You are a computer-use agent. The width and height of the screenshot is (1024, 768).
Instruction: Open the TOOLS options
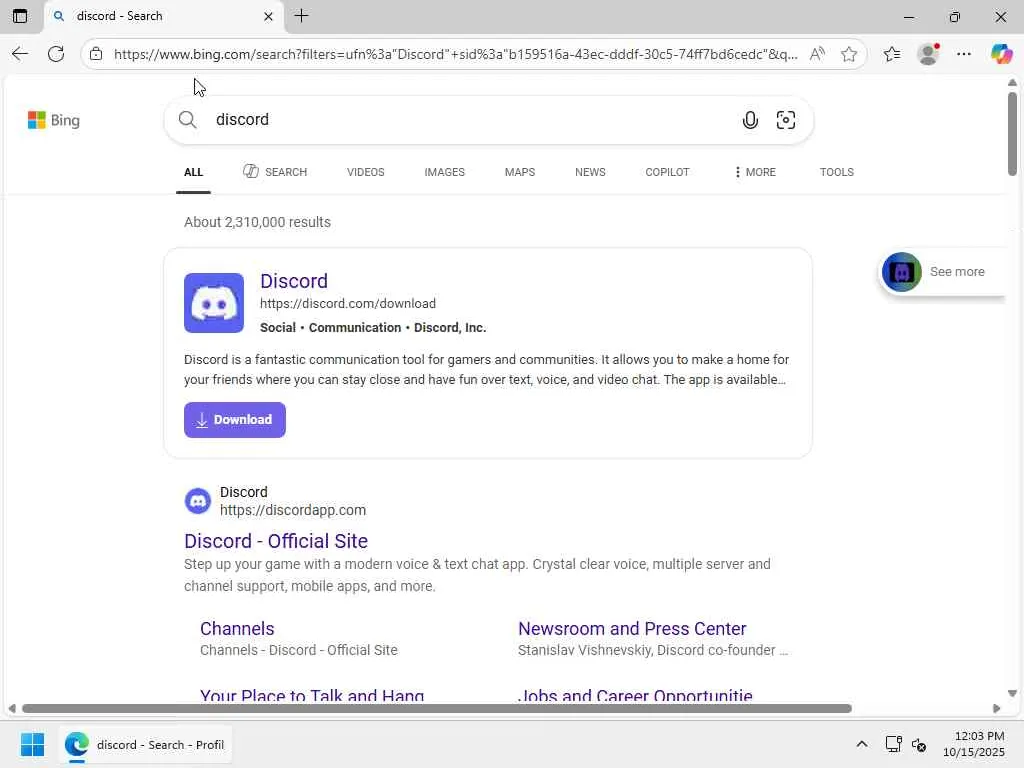(837, 172)
